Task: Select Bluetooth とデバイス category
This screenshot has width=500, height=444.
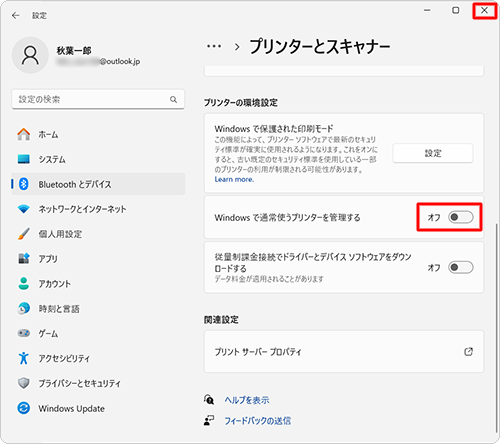Action: pos(98,184)
